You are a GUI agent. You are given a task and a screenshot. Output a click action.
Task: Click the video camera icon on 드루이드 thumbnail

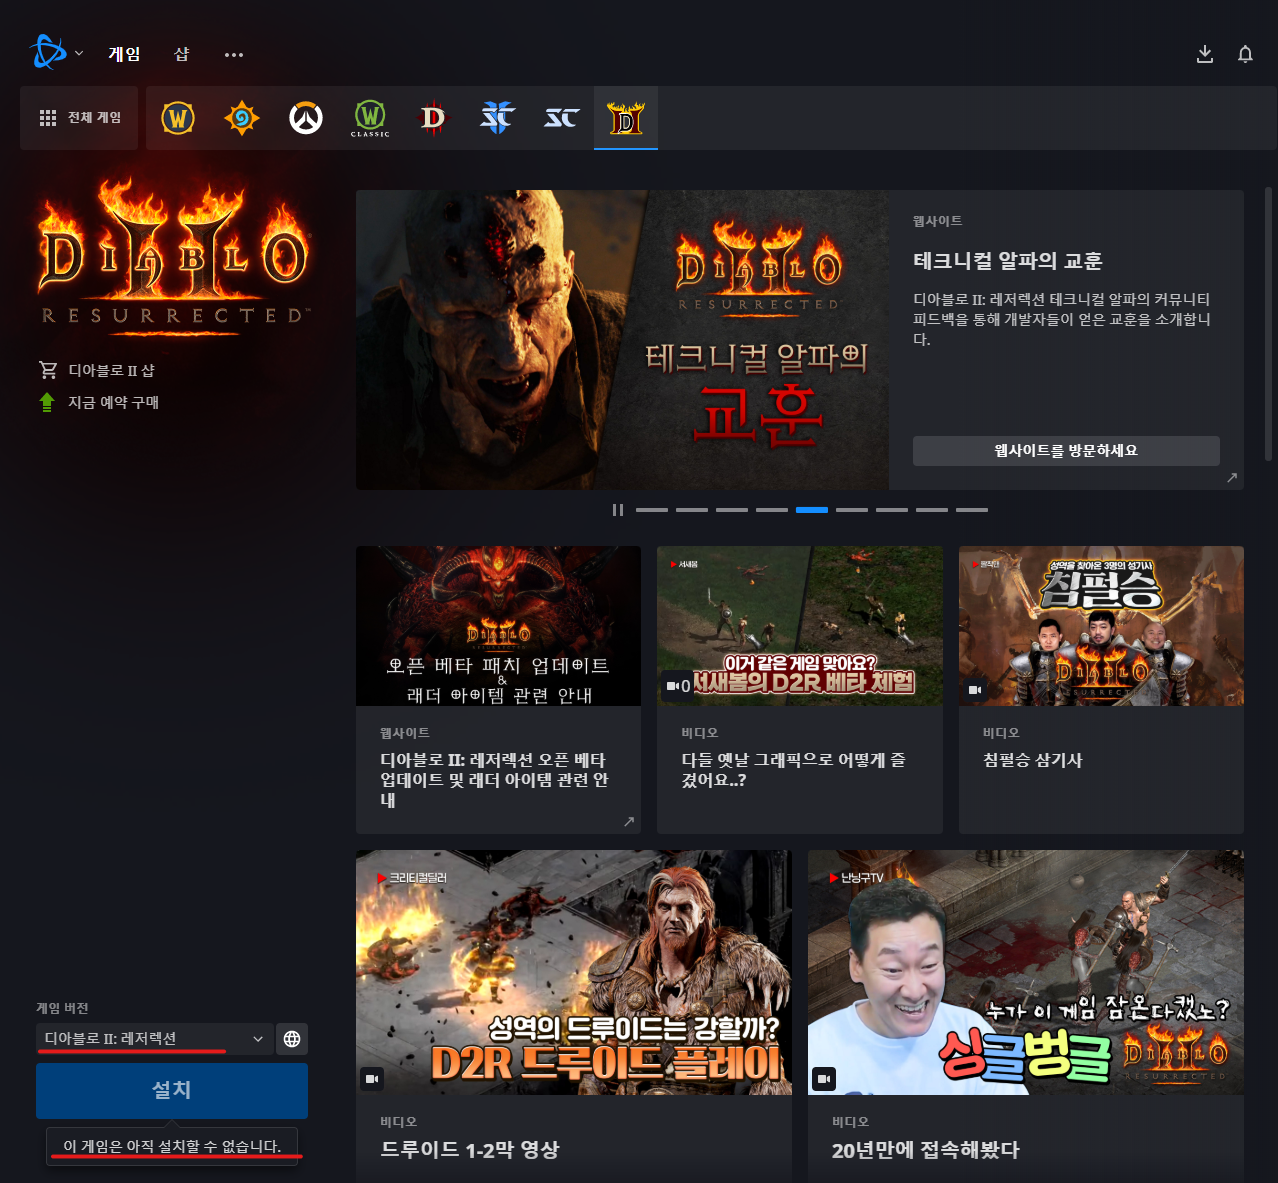tap(372, 1079)
